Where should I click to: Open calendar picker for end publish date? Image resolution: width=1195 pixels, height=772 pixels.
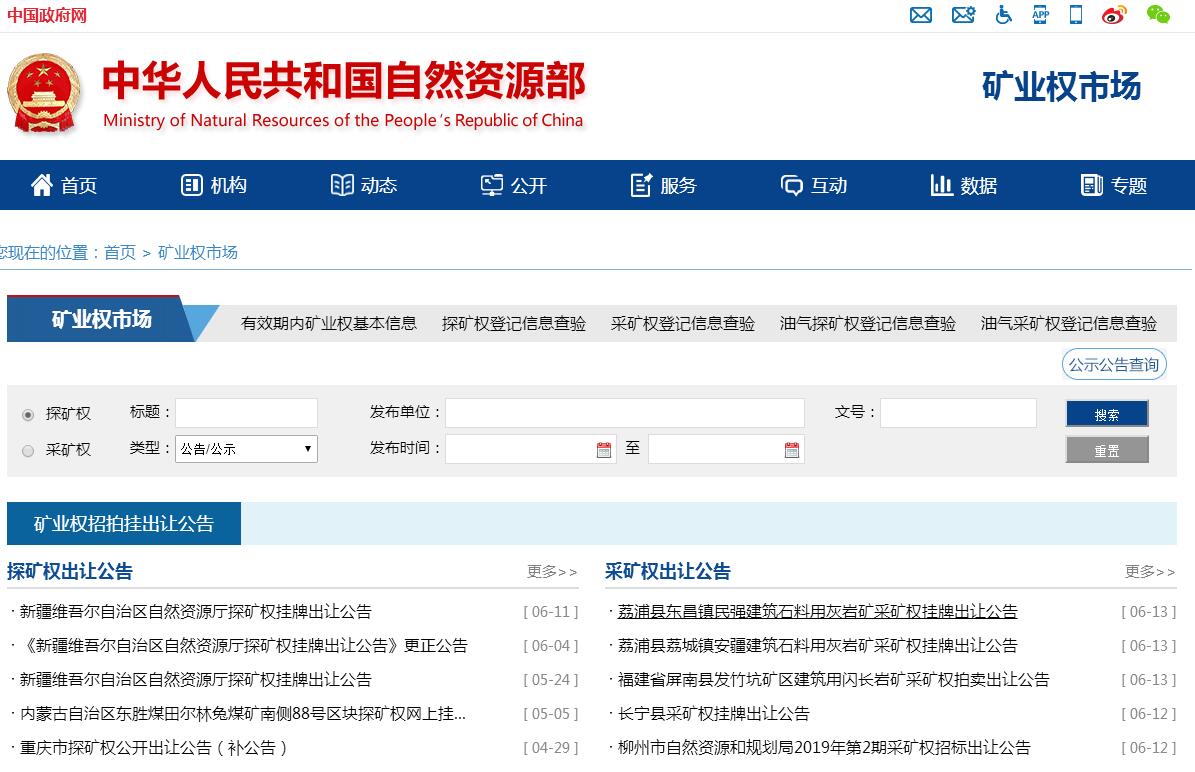(x=792, y=450)
